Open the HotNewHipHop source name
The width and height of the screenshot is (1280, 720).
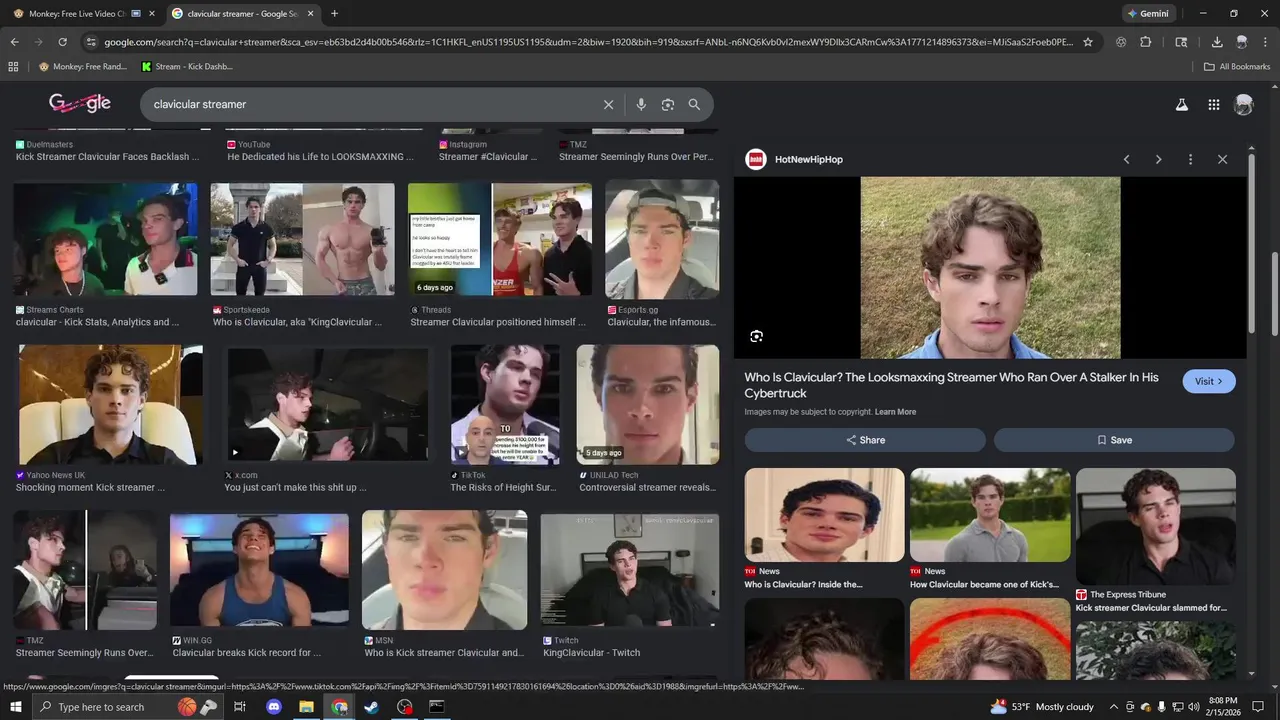(809, 159)
